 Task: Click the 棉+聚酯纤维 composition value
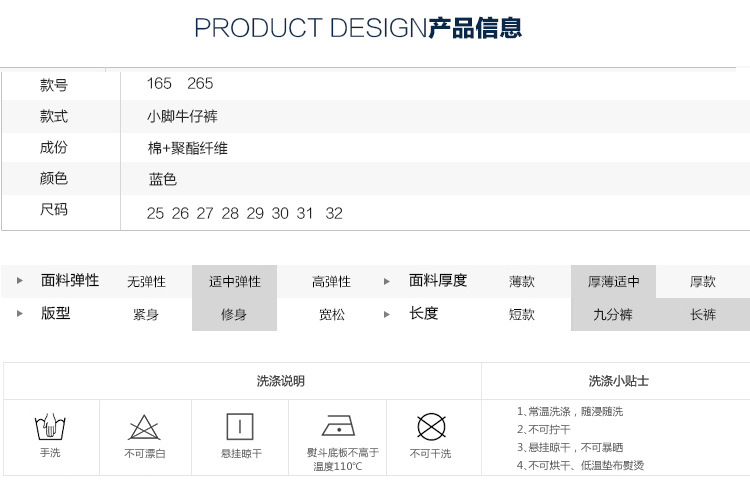click(188, 148)
